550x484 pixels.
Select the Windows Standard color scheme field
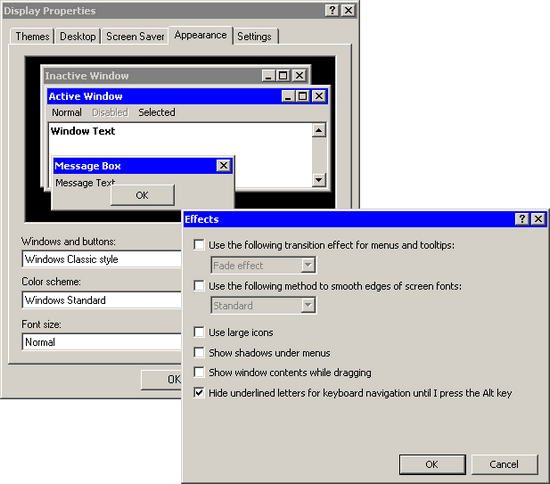(102, 300)
